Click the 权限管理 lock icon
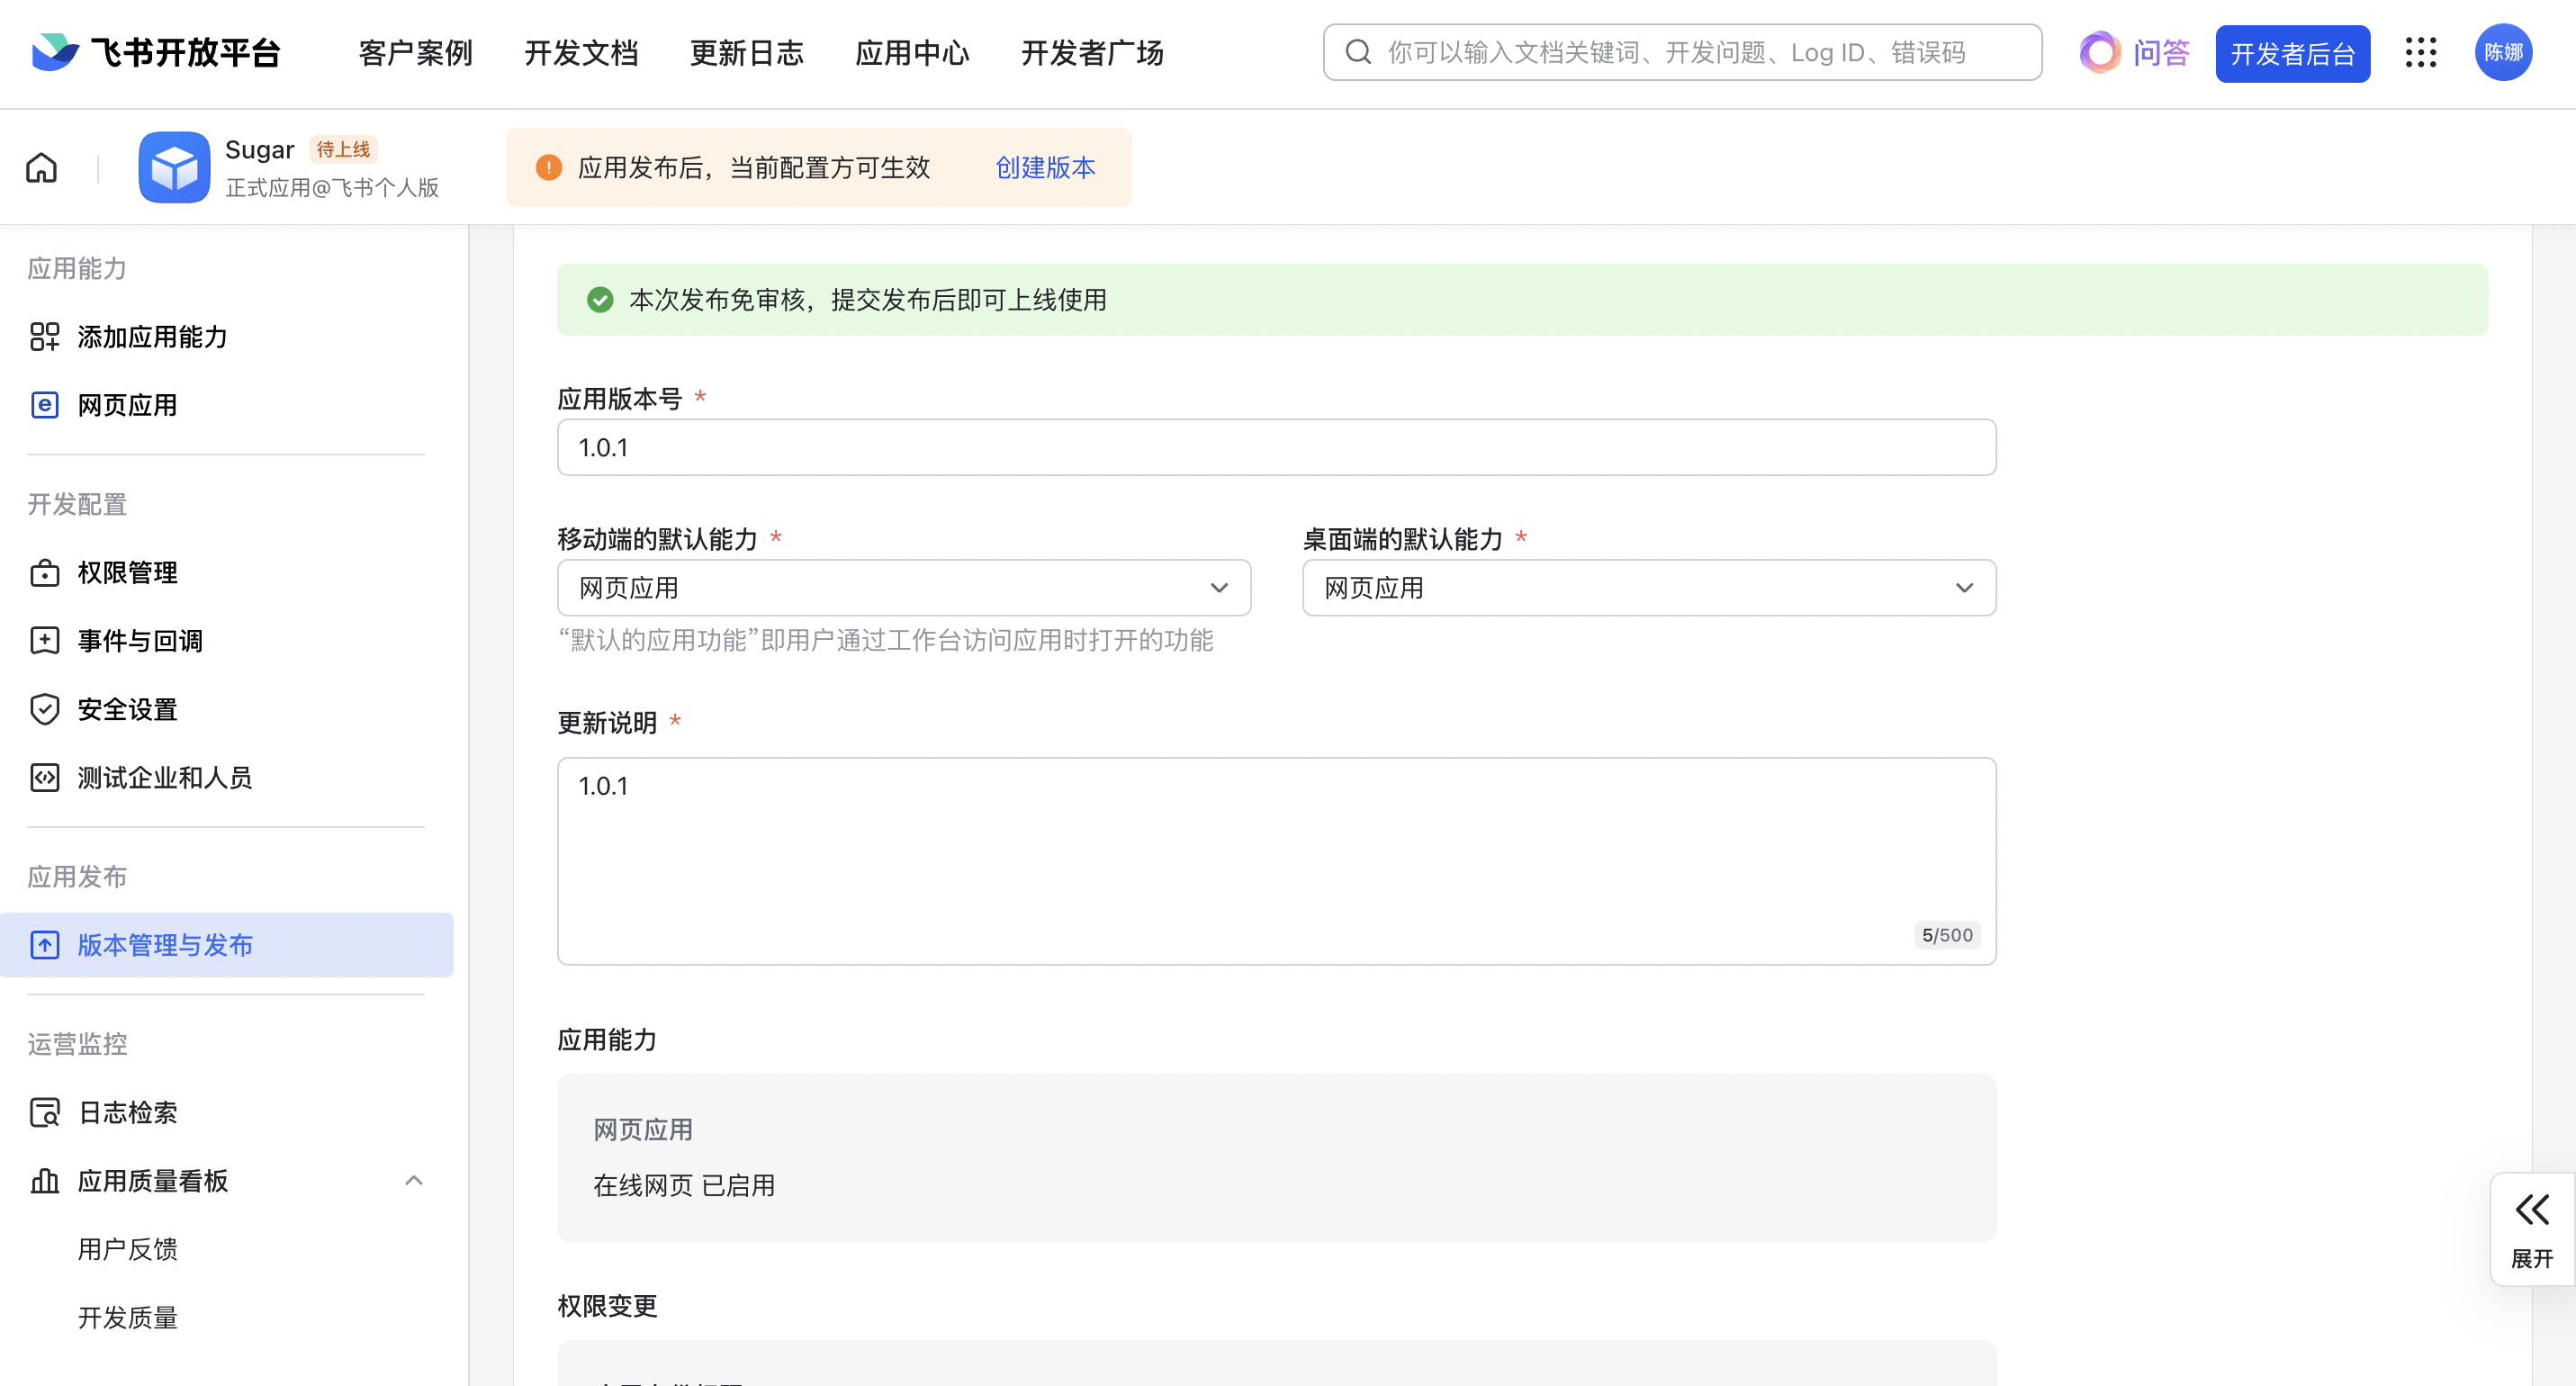Image resolution: width=2576 pixels, height=1386 pixels. coord(44,573)
